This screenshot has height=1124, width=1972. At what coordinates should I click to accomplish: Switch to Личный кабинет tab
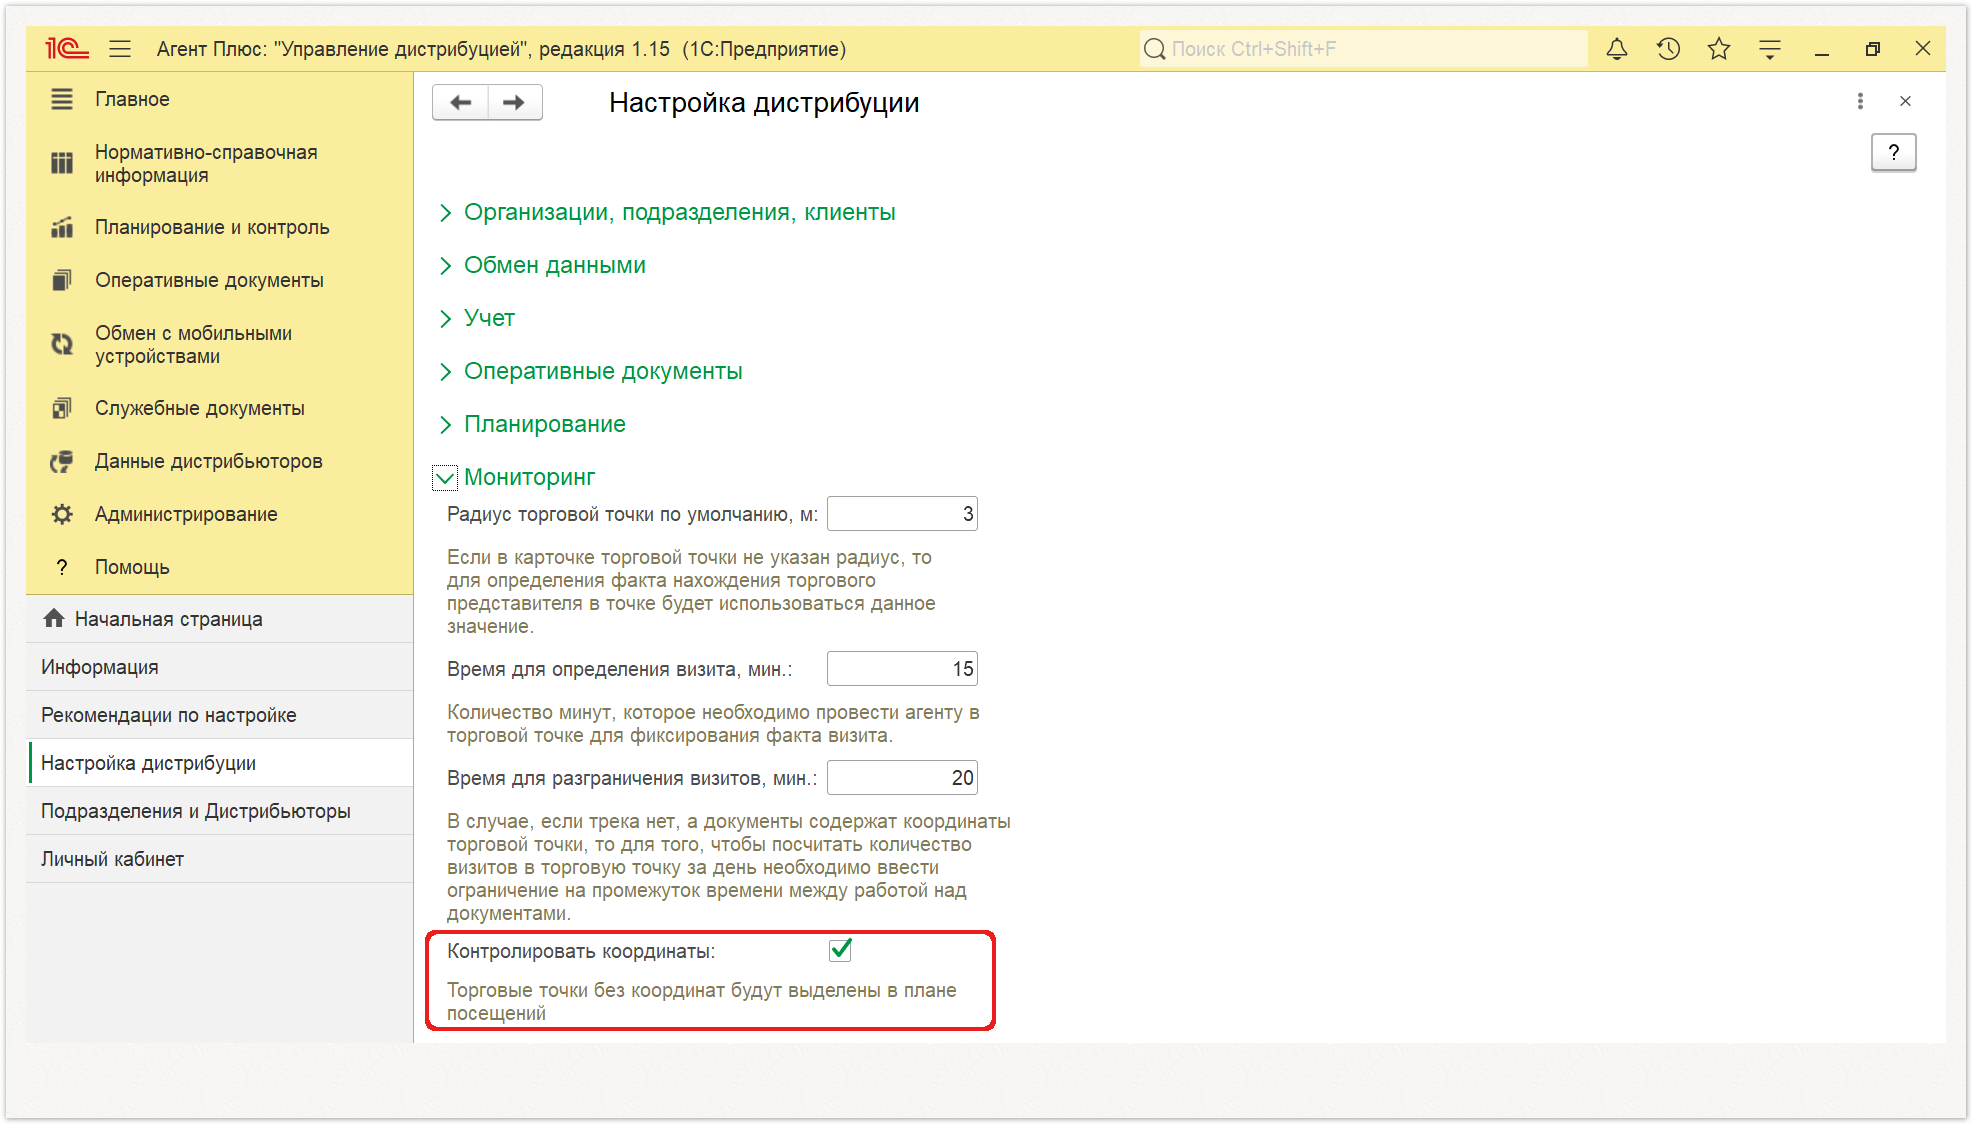pos(220,859)
